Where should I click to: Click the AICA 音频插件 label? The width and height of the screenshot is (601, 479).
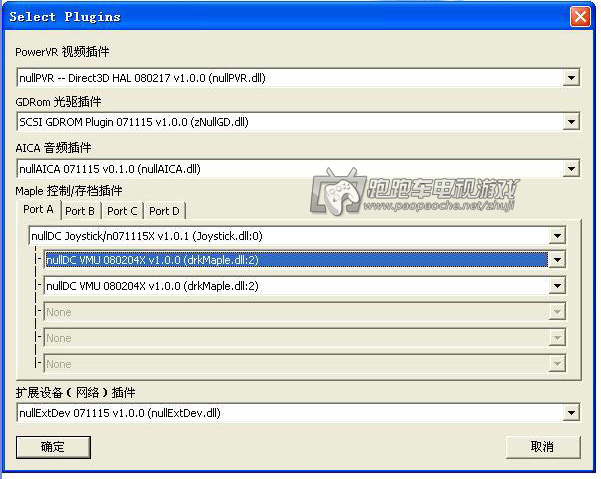[x=53, y=148]
